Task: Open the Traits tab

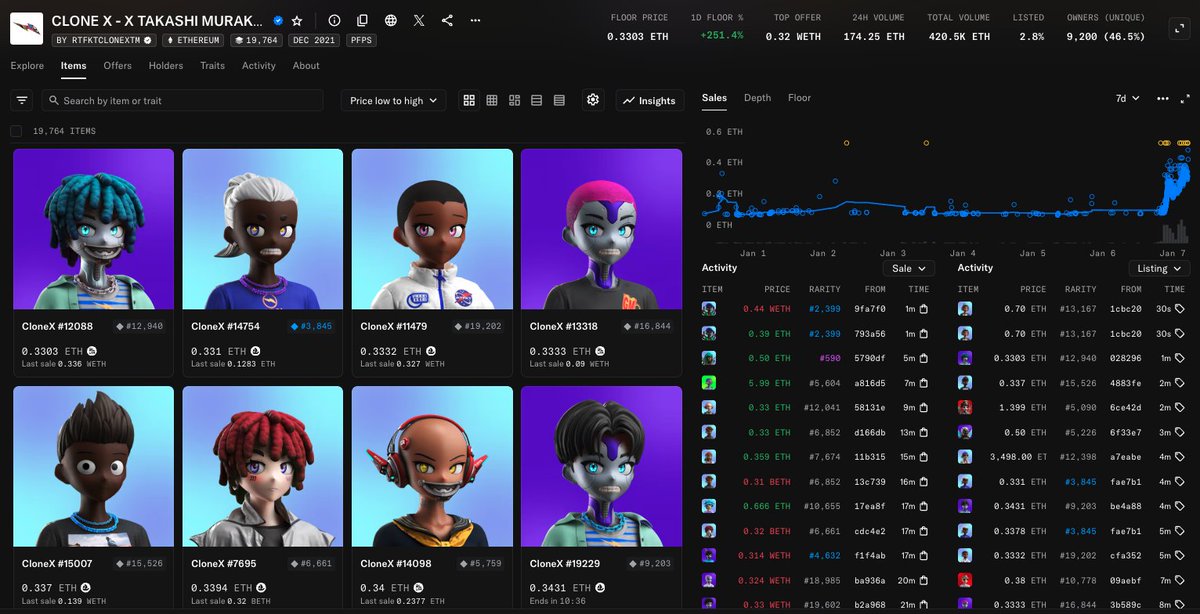Action: coord(212,66)
